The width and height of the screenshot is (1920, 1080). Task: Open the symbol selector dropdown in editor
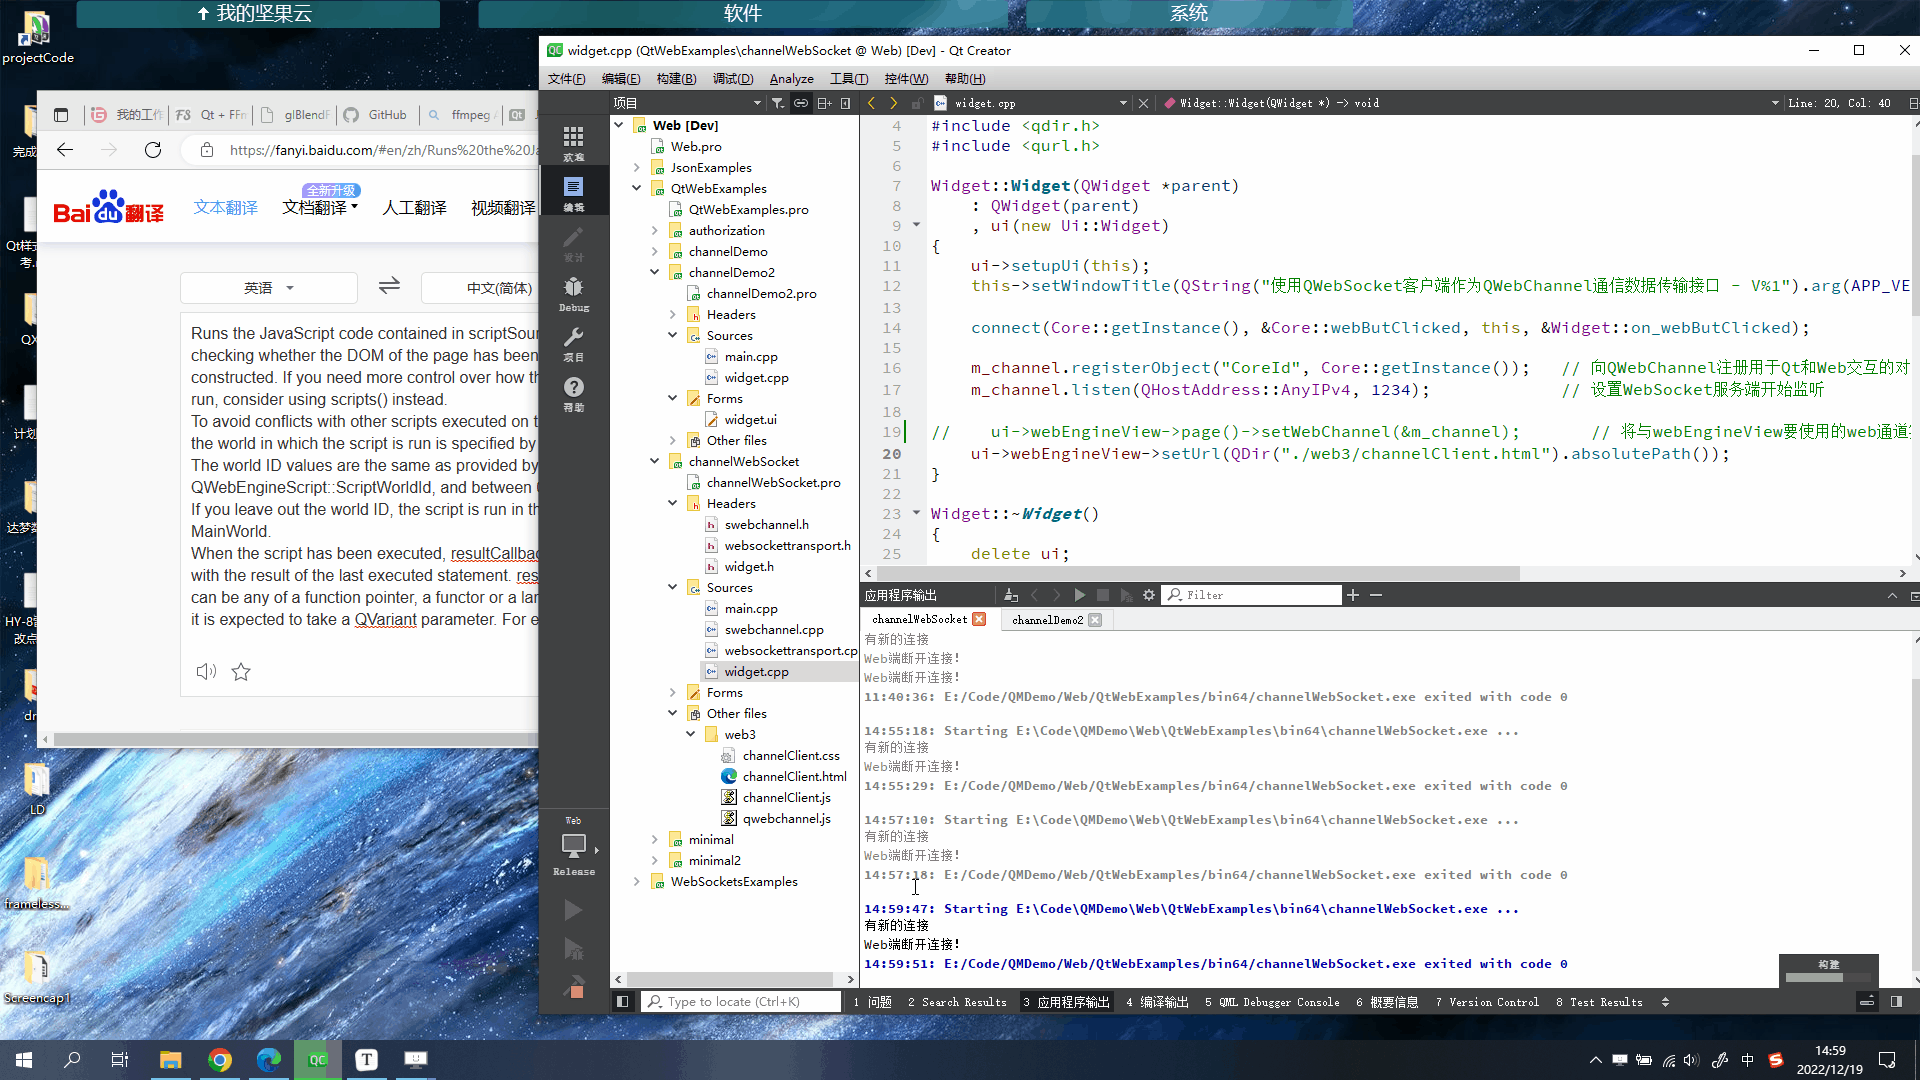pyautogui.click(x=1470, y=103)
